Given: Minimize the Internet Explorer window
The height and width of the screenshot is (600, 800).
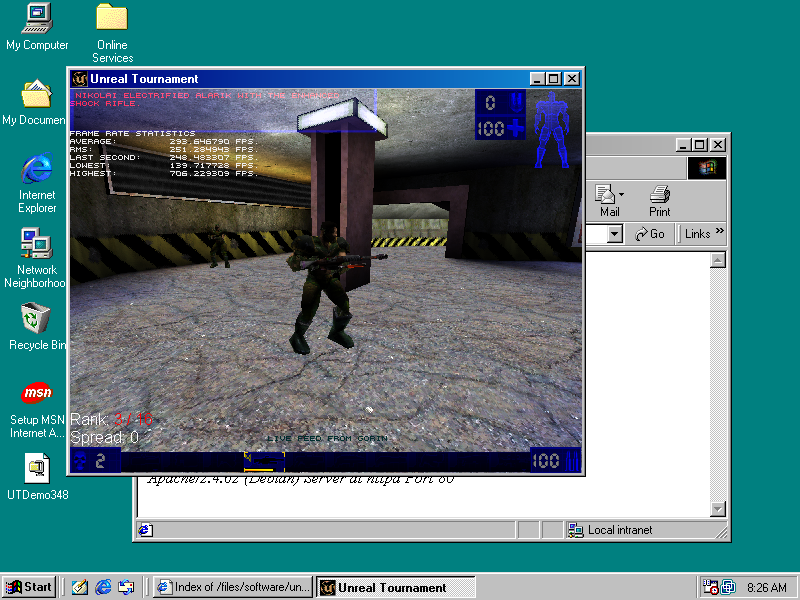Looking at the screenshot, I should (x=683, y=145).
